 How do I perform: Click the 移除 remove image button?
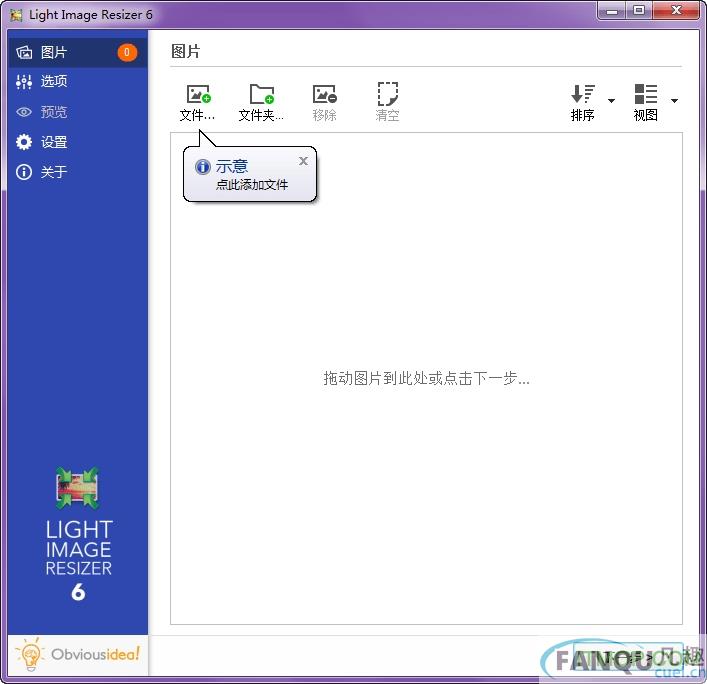point(324,102)
